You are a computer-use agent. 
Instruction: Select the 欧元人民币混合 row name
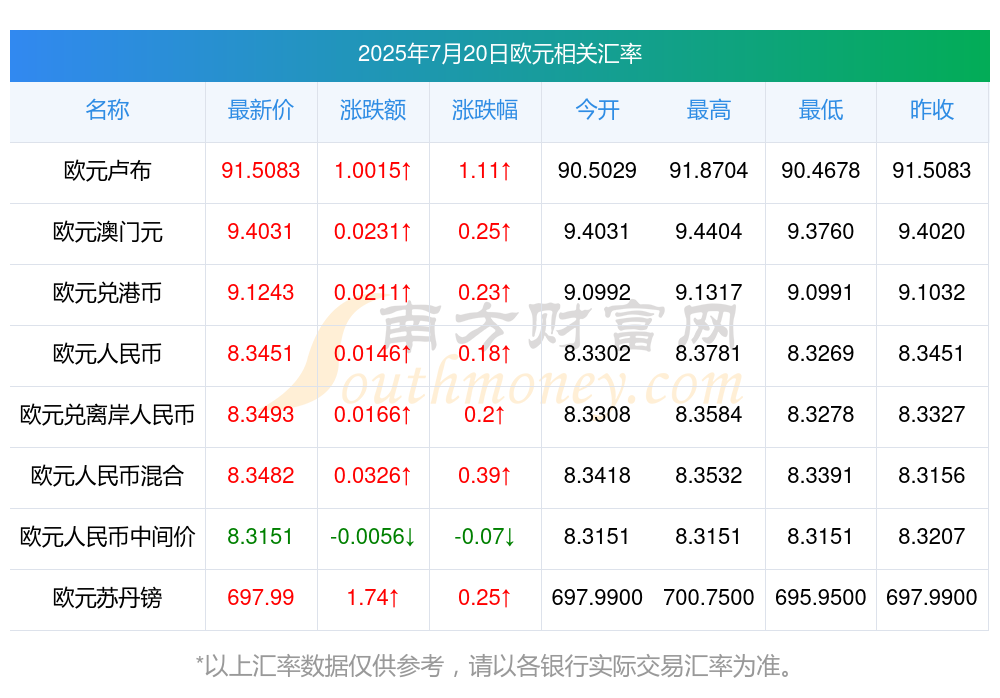[107, 476]
